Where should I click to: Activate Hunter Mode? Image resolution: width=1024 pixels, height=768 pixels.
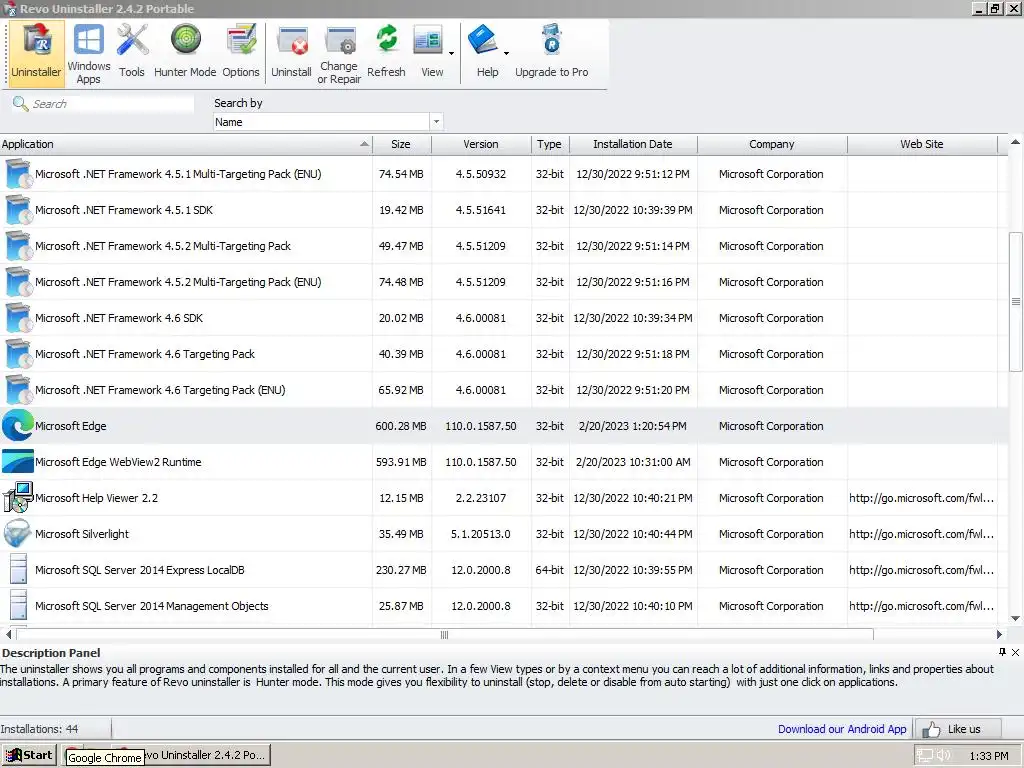click(185, 52)
